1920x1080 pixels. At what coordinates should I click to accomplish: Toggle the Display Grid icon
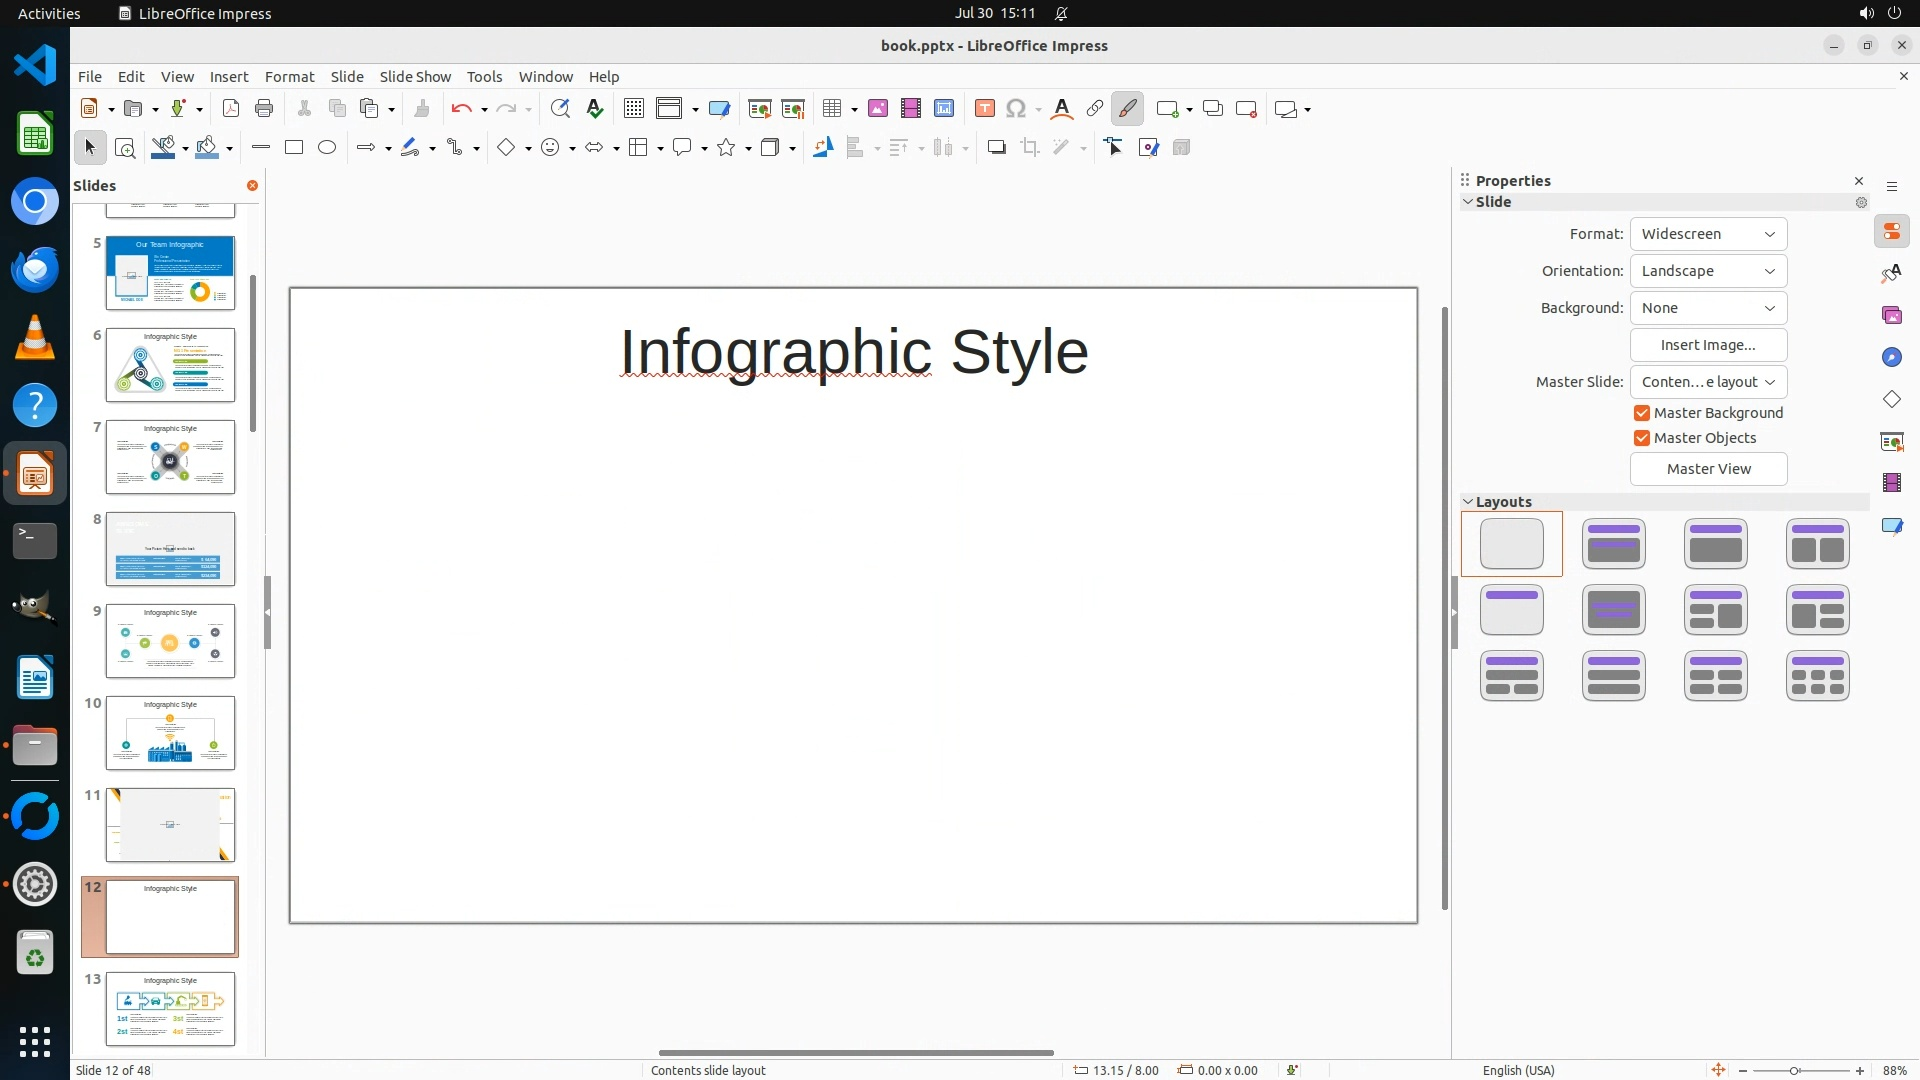pos(634,109)
